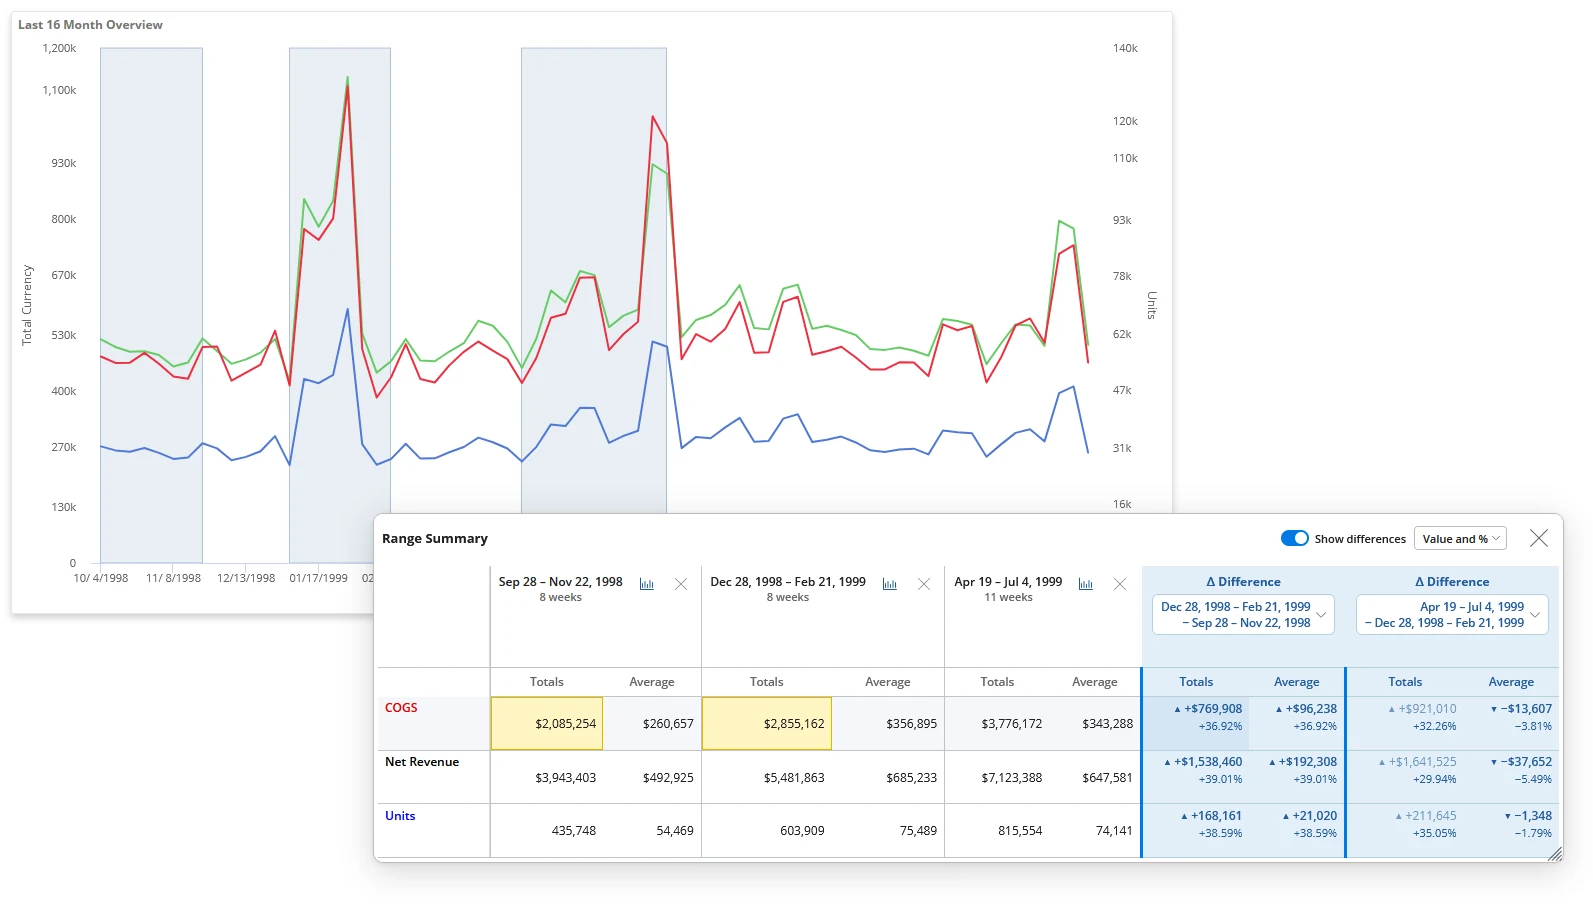Click the Last 16 Month Overview title
The image size is (1593, 904).
(x=90, y=25)
